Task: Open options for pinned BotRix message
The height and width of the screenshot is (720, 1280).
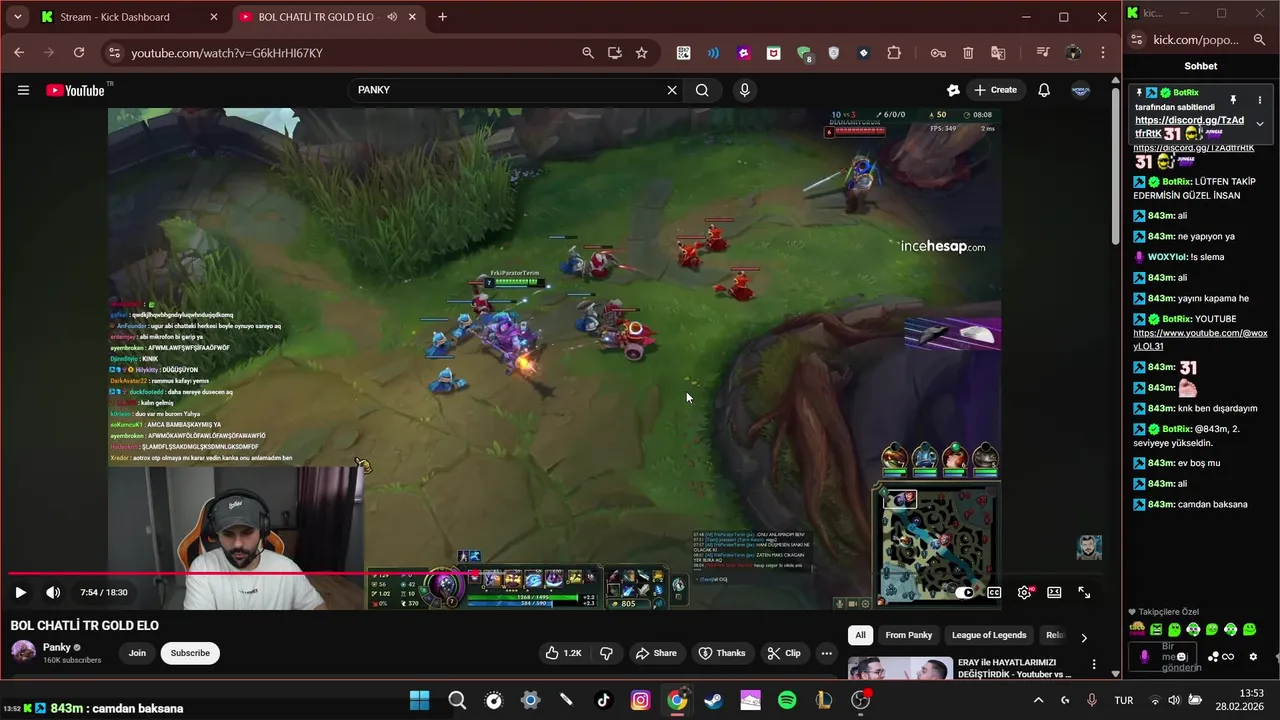Action: click(1260, 100)
